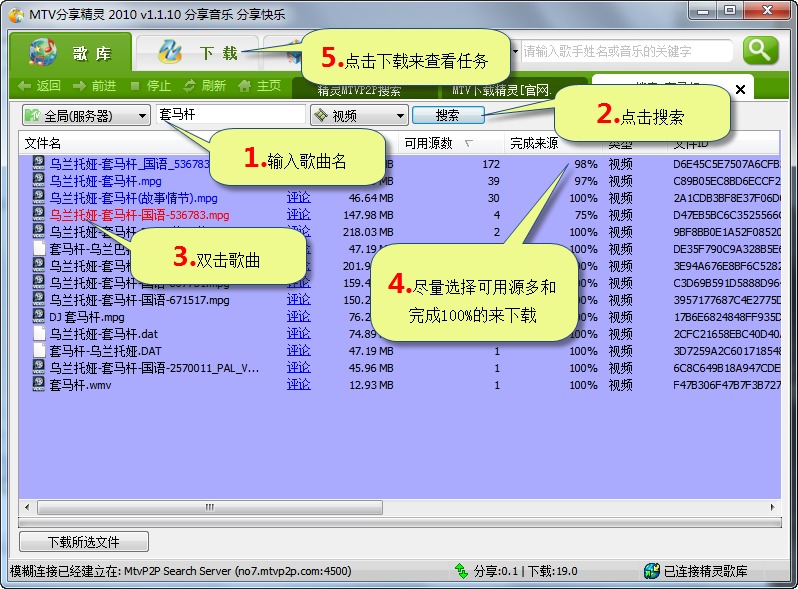798x589 pixels.
Task: Click video icon of DJ 套马杆.mpg row
Action: tap(39, 316)
